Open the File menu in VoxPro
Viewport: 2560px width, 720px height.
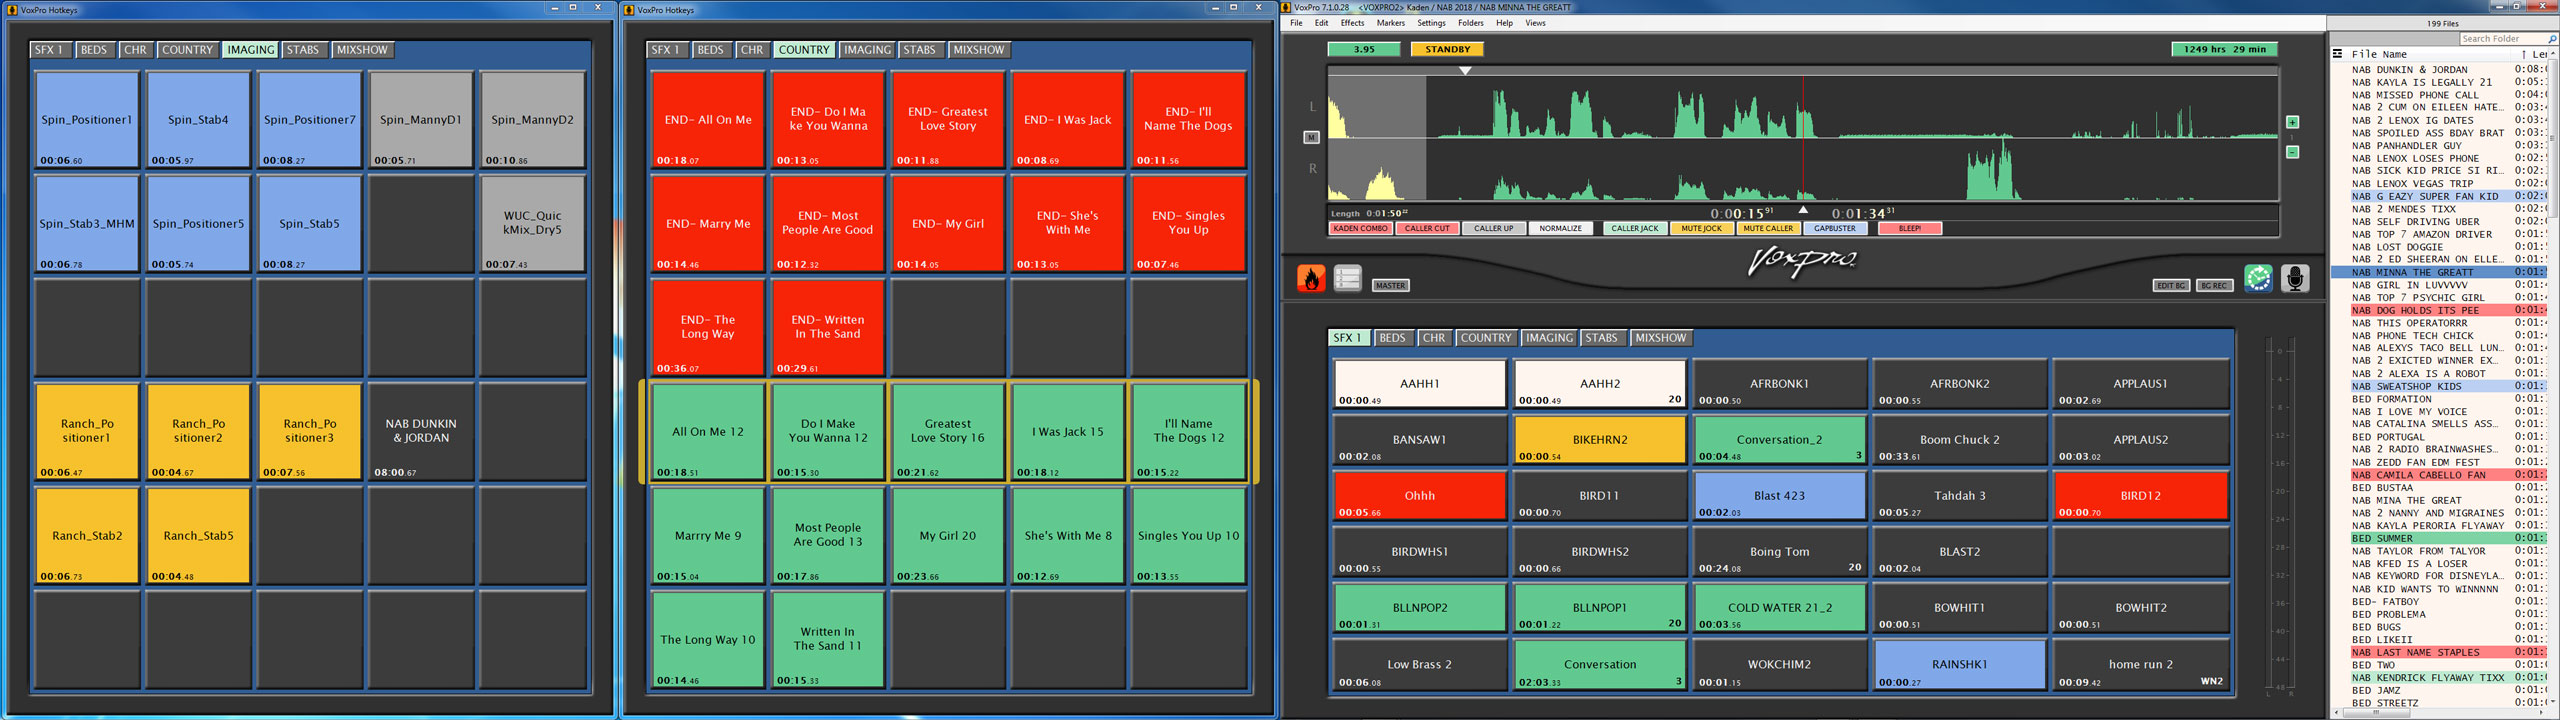point(1296,23)
